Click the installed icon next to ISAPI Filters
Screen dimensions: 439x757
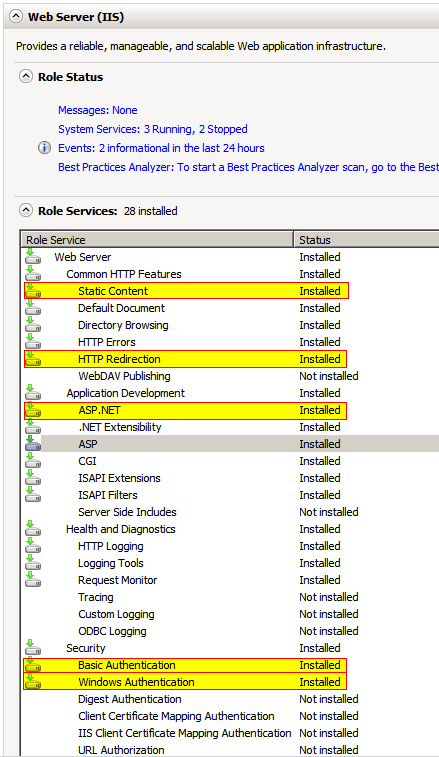(x=33, y=495)
